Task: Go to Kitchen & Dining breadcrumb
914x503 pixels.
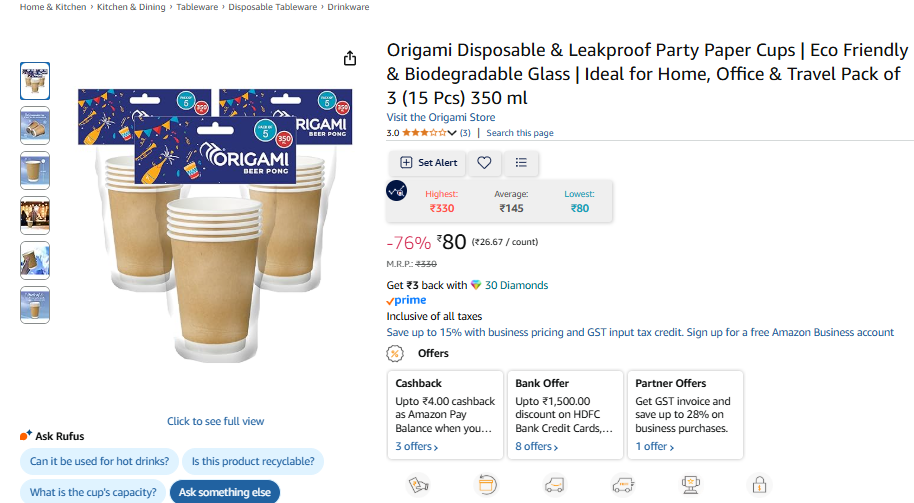Action: 131,7
